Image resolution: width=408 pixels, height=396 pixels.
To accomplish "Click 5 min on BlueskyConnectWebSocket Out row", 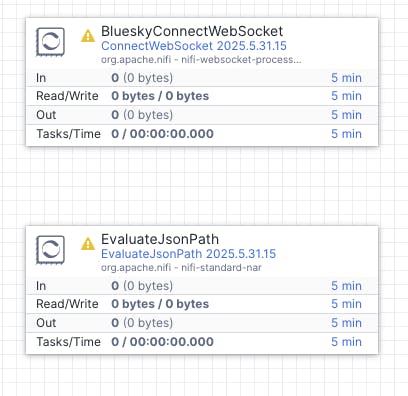I will pyautogui.click(x=346, y=115).
